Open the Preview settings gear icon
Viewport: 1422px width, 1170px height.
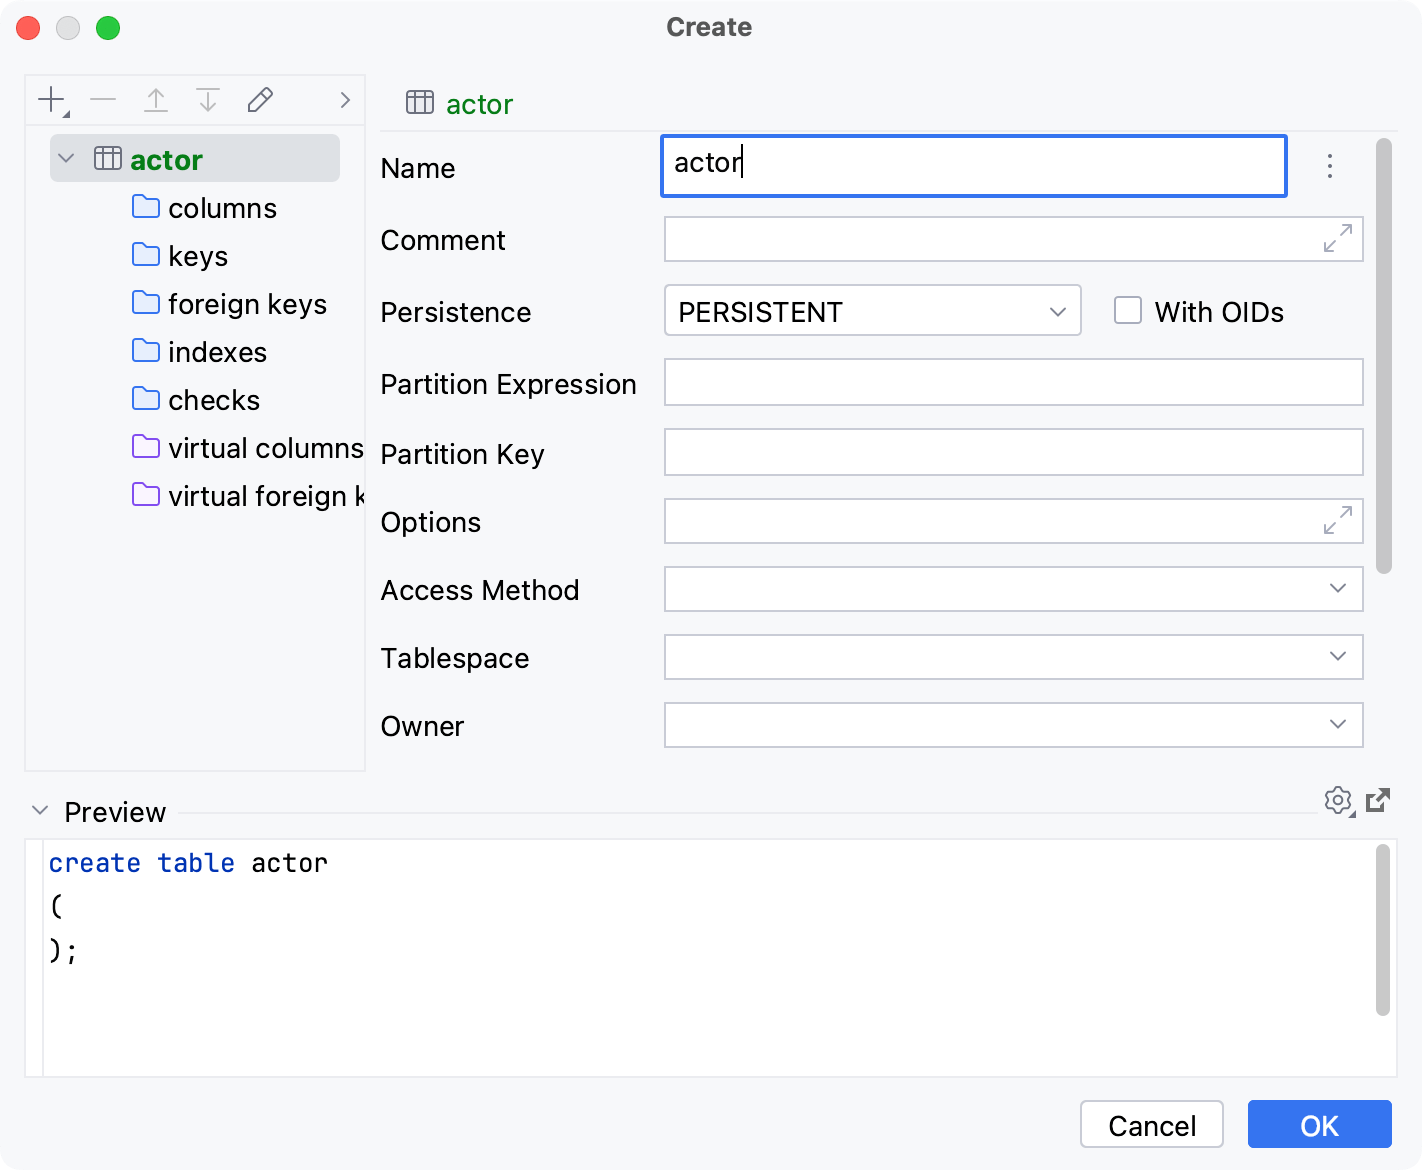point(1338,801)
